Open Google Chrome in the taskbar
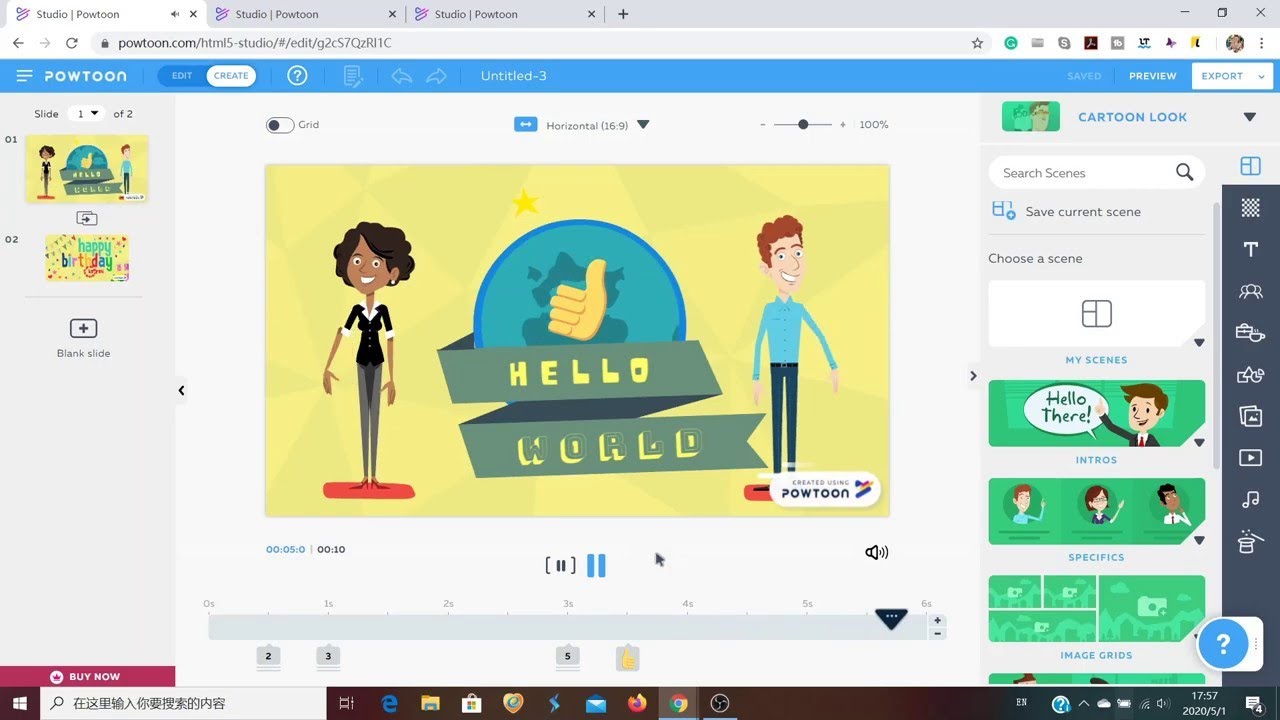Viewport: 1280px width, 720px height. pos(678,703)
